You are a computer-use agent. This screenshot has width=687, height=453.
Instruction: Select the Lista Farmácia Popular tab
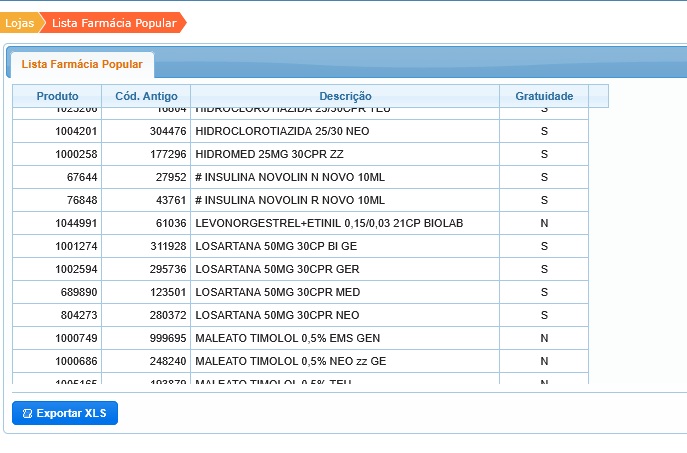click(x=81, y=65)
